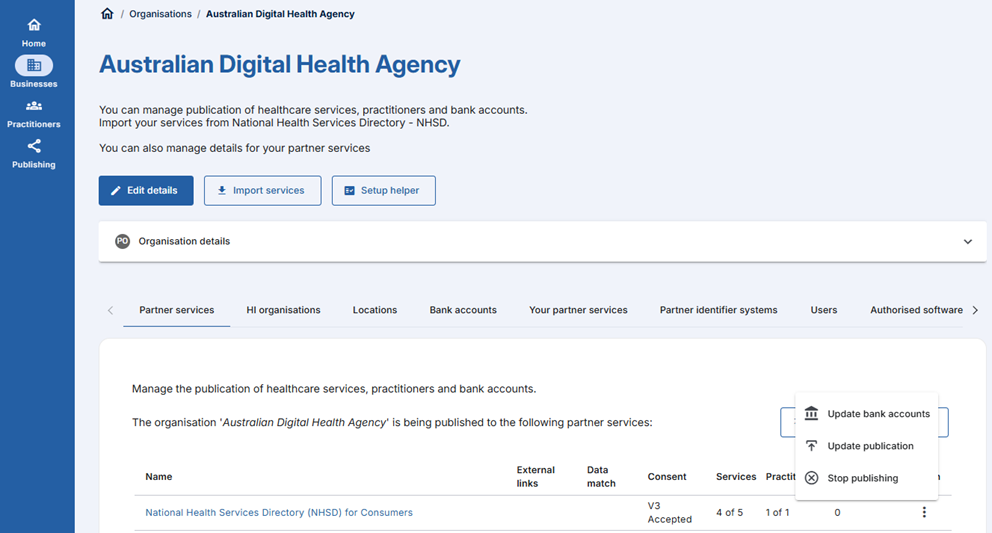Viewport: 992px width, 533px height.
Task: Open Your partner services tab
Action: [x=578, y=310]
